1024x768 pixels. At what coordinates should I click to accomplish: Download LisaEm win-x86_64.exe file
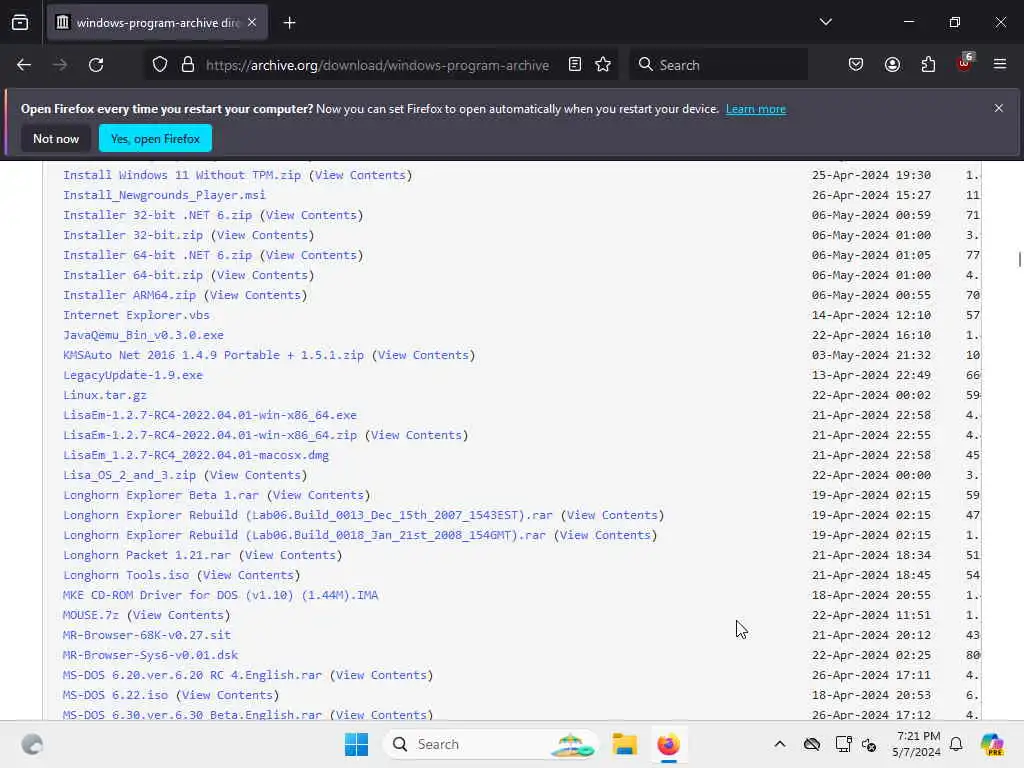click(x=210, y=415)
